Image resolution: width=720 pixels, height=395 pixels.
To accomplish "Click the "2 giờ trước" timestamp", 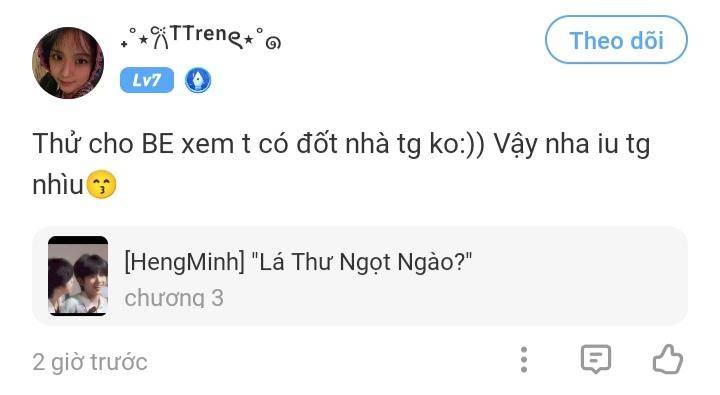I will coord(90,362).
